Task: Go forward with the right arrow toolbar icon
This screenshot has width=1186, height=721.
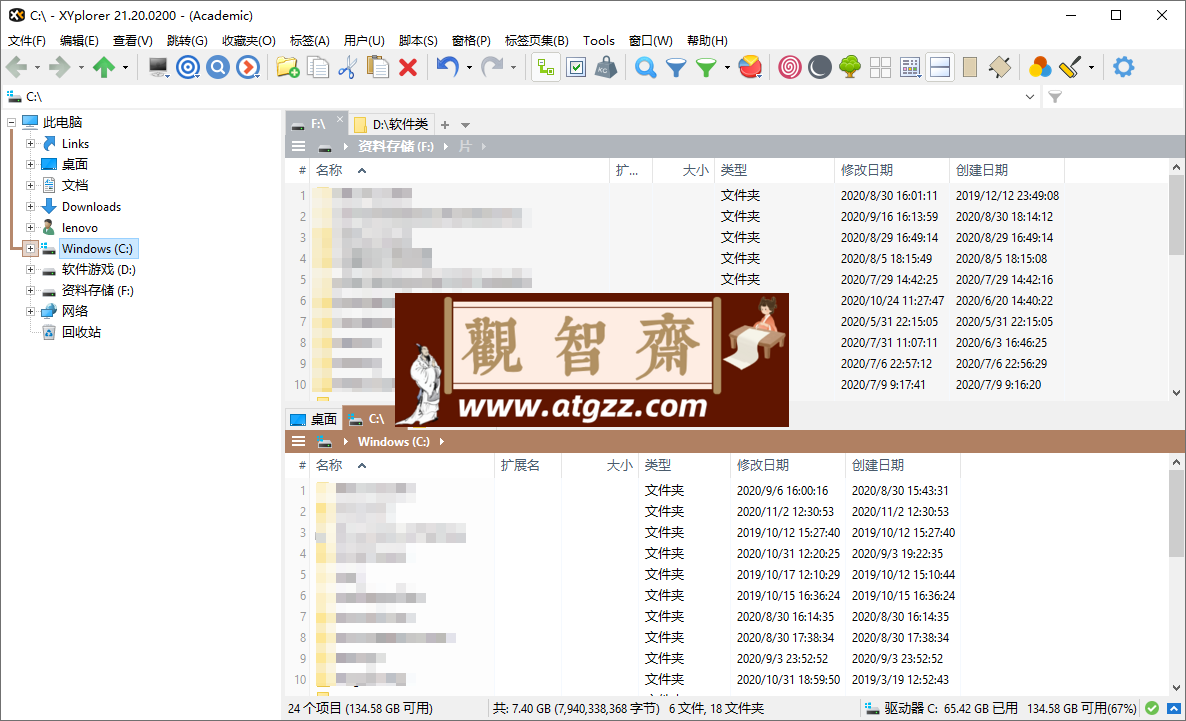Action: [60, 67]
